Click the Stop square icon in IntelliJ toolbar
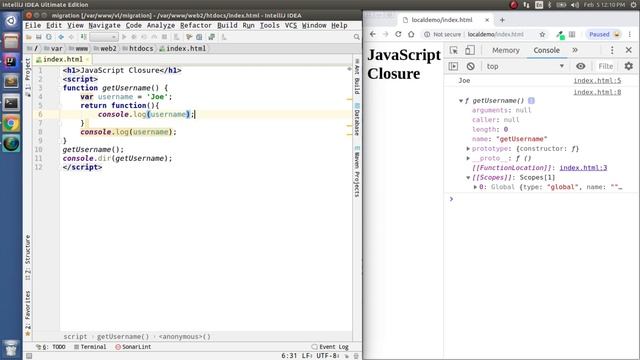 coord(164,37)
